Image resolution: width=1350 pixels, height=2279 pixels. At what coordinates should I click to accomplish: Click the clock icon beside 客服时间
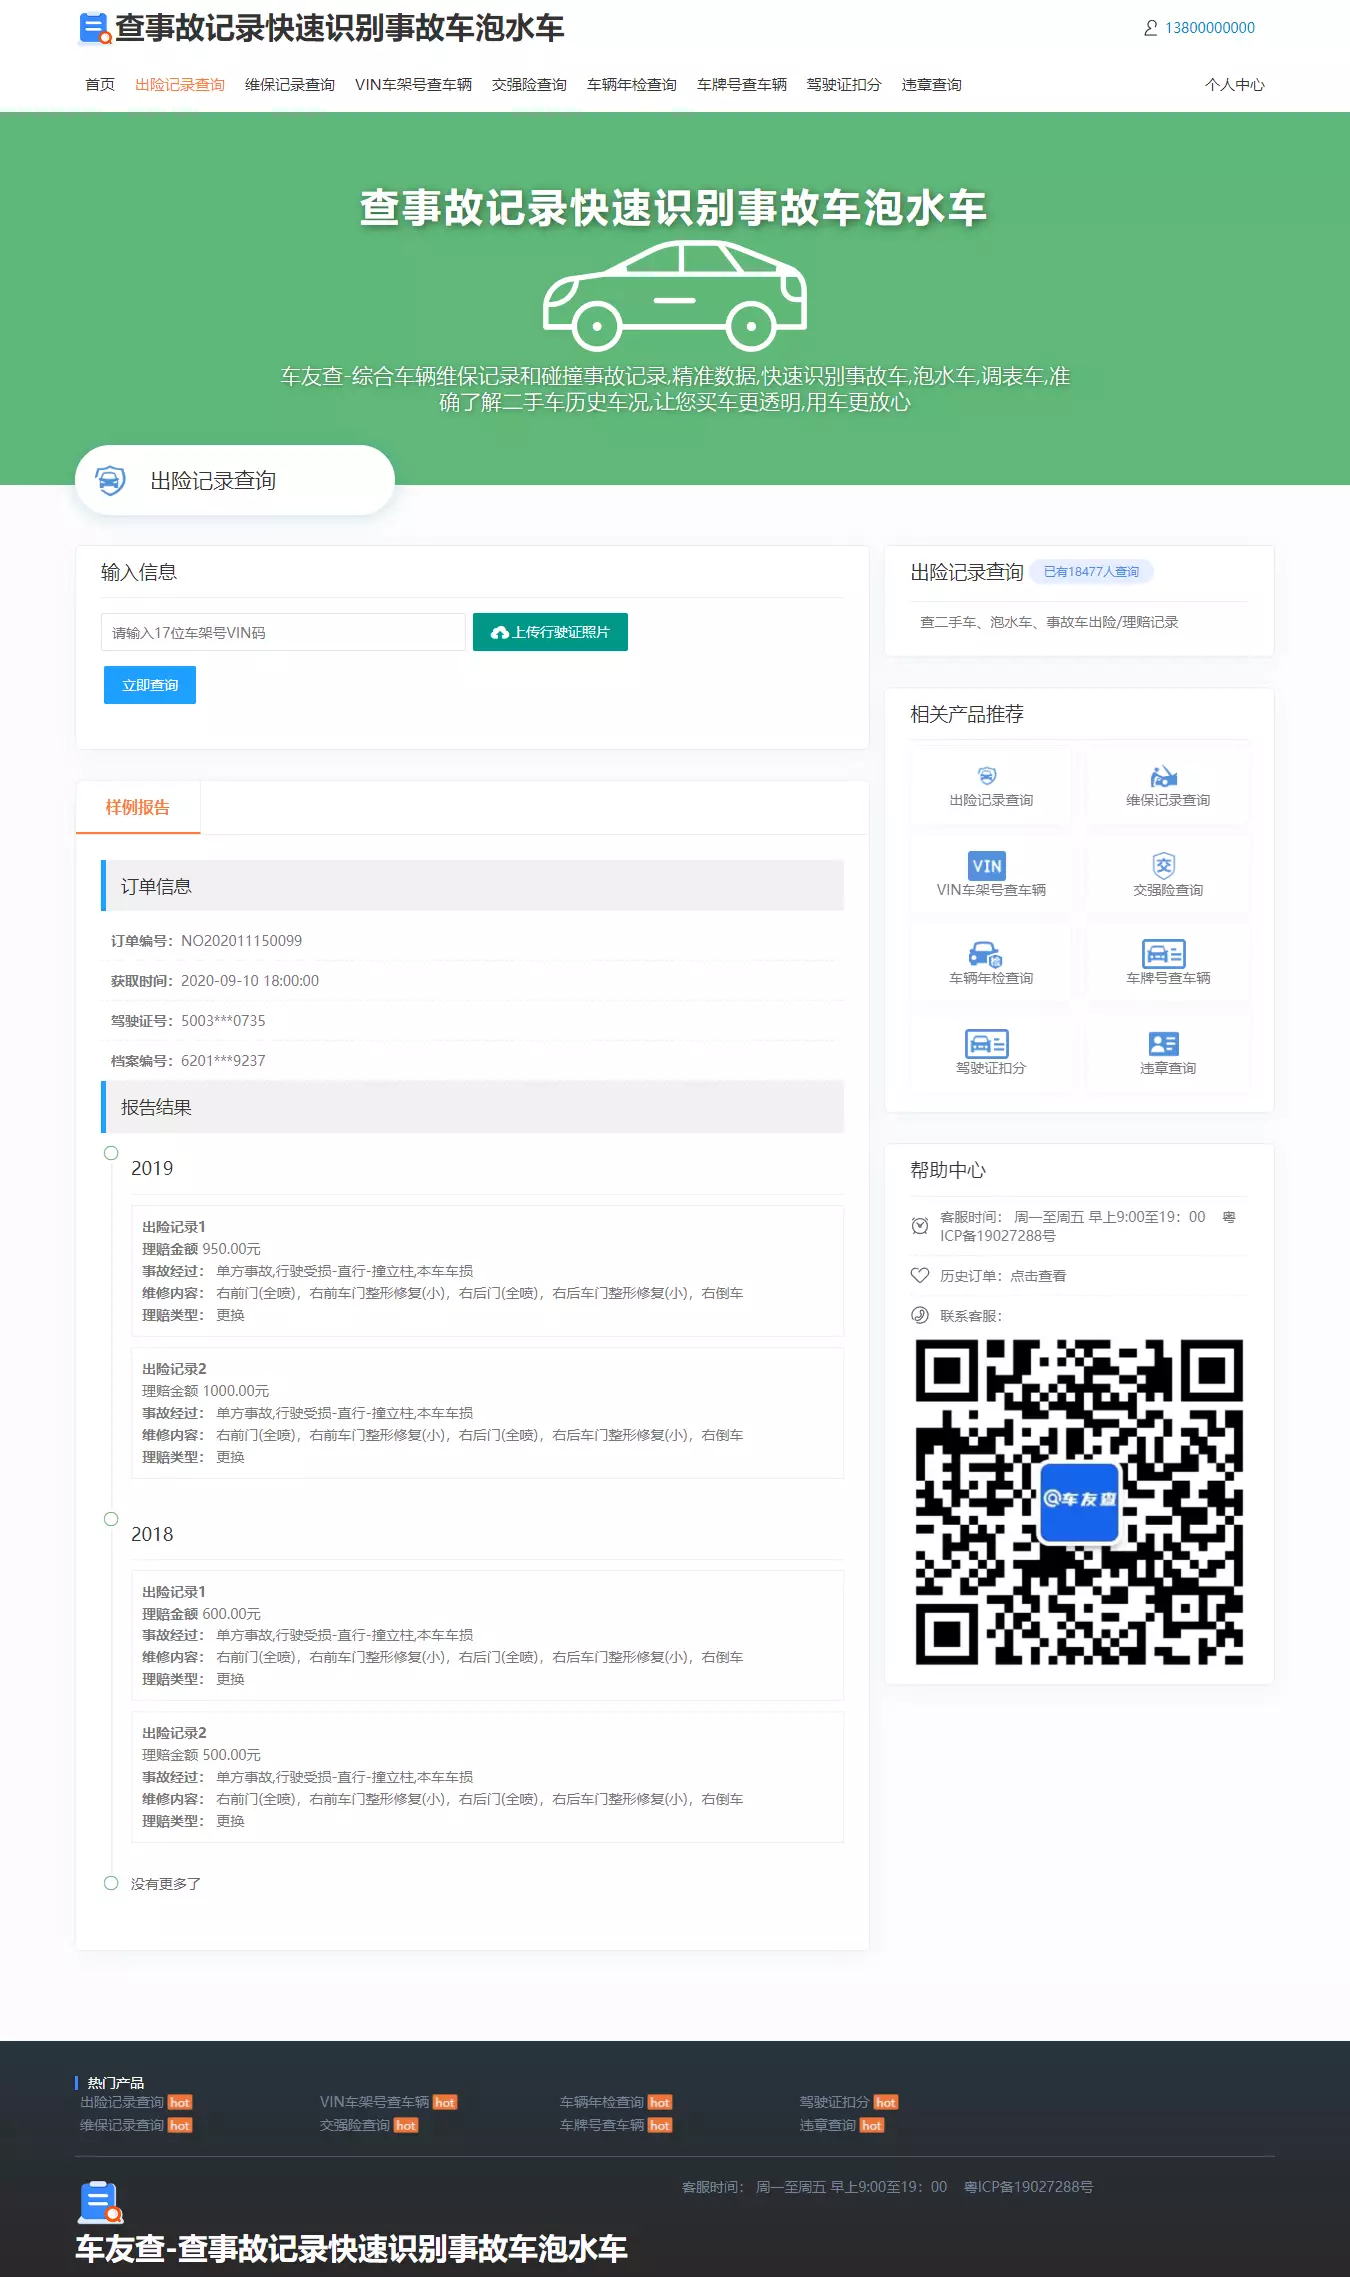coord(920,1226)
